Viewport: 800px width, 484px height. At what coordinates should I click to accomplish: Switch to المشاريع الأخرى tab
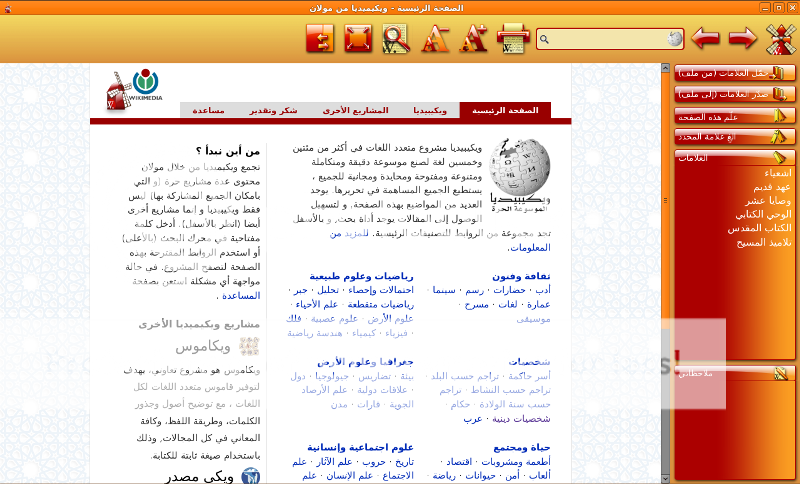tap(355, 110)
